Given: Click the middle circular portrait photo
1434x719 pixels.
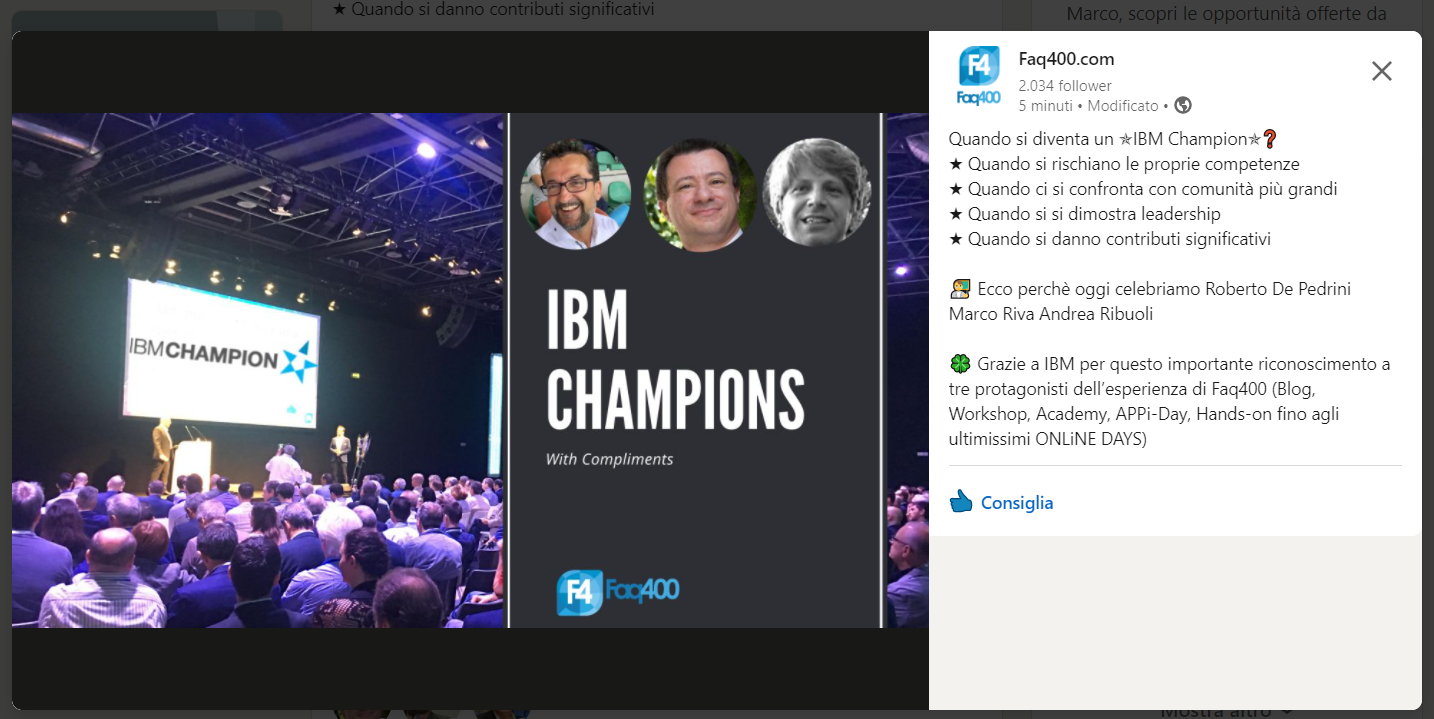Looking at the screenshot, I should 699,193.
